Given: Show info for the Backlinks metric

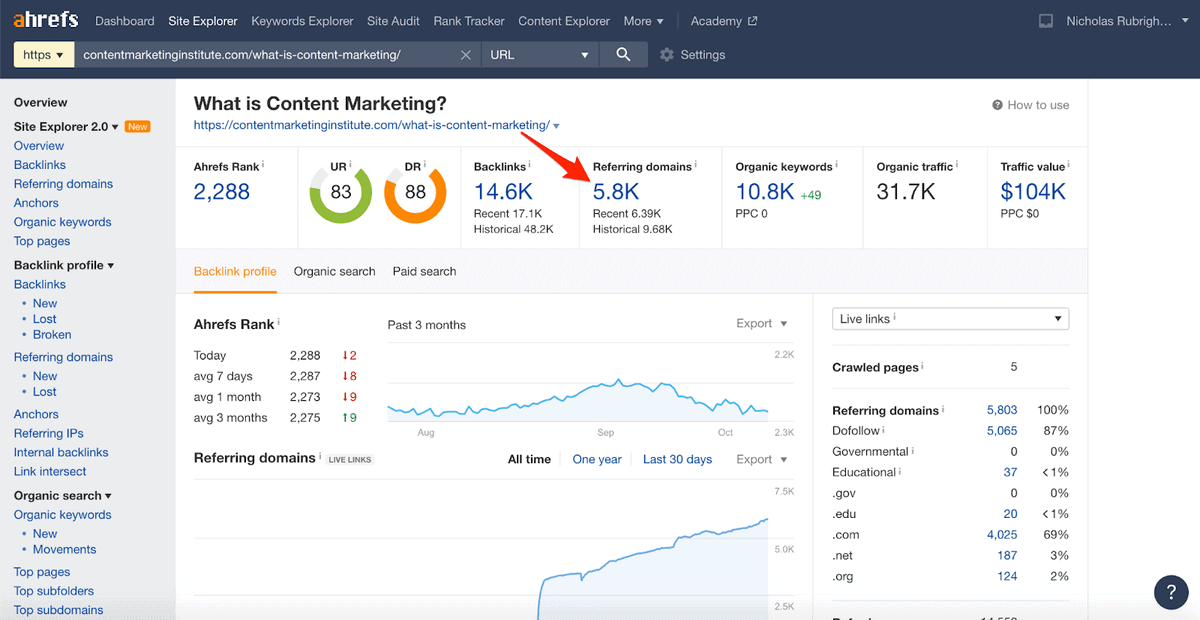Looking at the screenshot, I should (x=529, y=165).
